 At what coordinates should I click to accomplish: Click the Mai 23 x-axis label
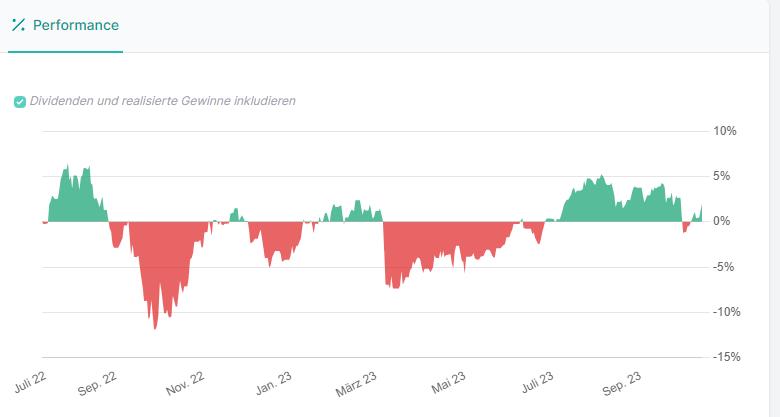click(x=448, y=383)
